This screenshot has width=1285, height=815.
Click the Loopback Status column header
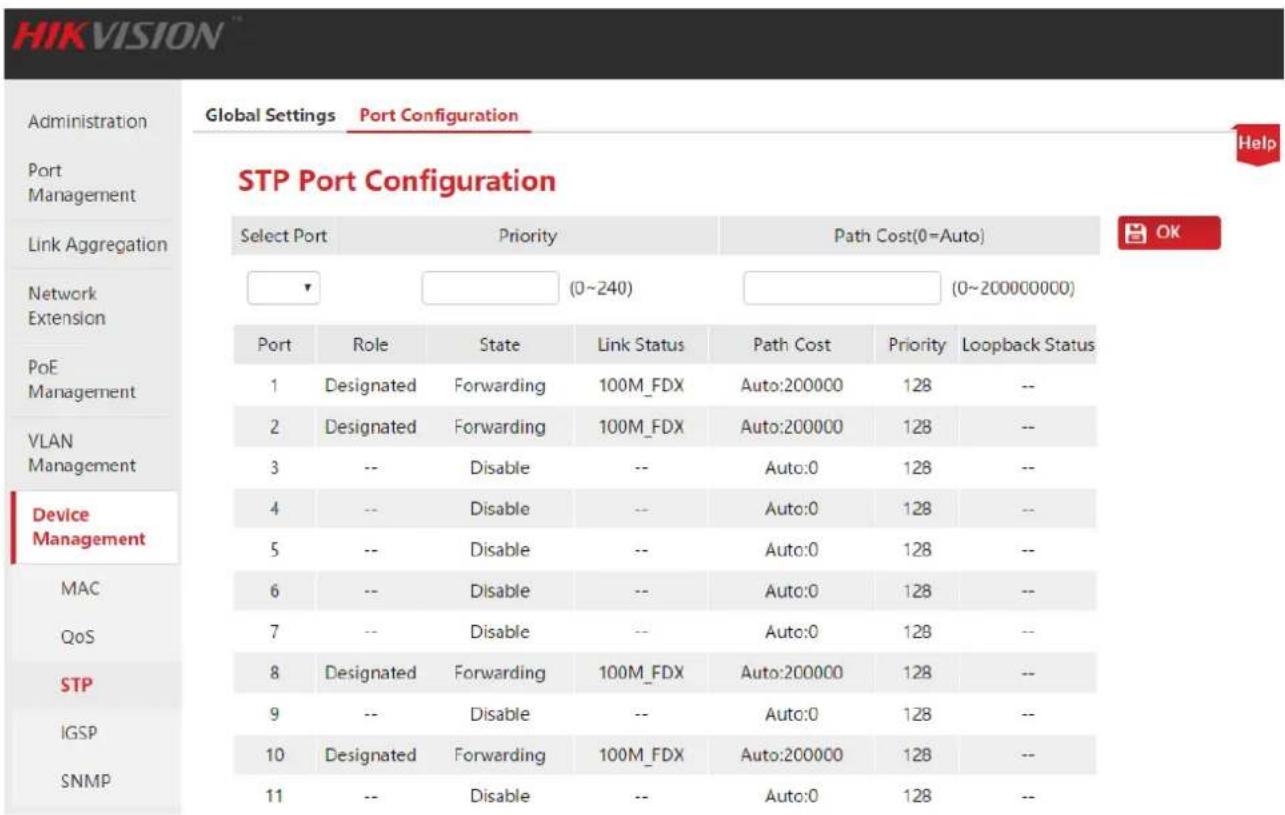pos(1028,345)
